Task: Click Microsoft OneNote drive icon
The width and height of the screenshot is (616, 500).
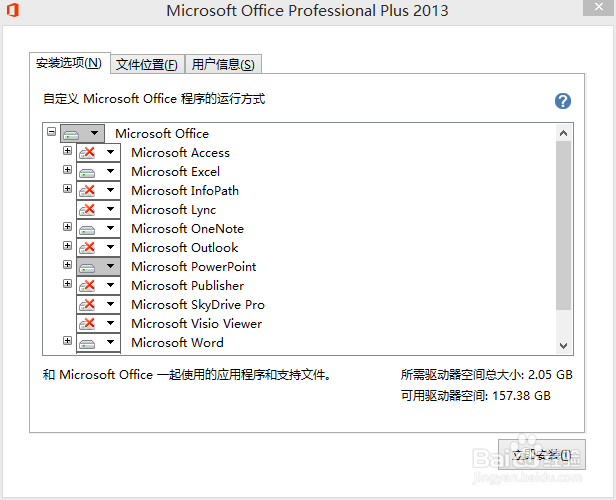Action: click(88, 229)
